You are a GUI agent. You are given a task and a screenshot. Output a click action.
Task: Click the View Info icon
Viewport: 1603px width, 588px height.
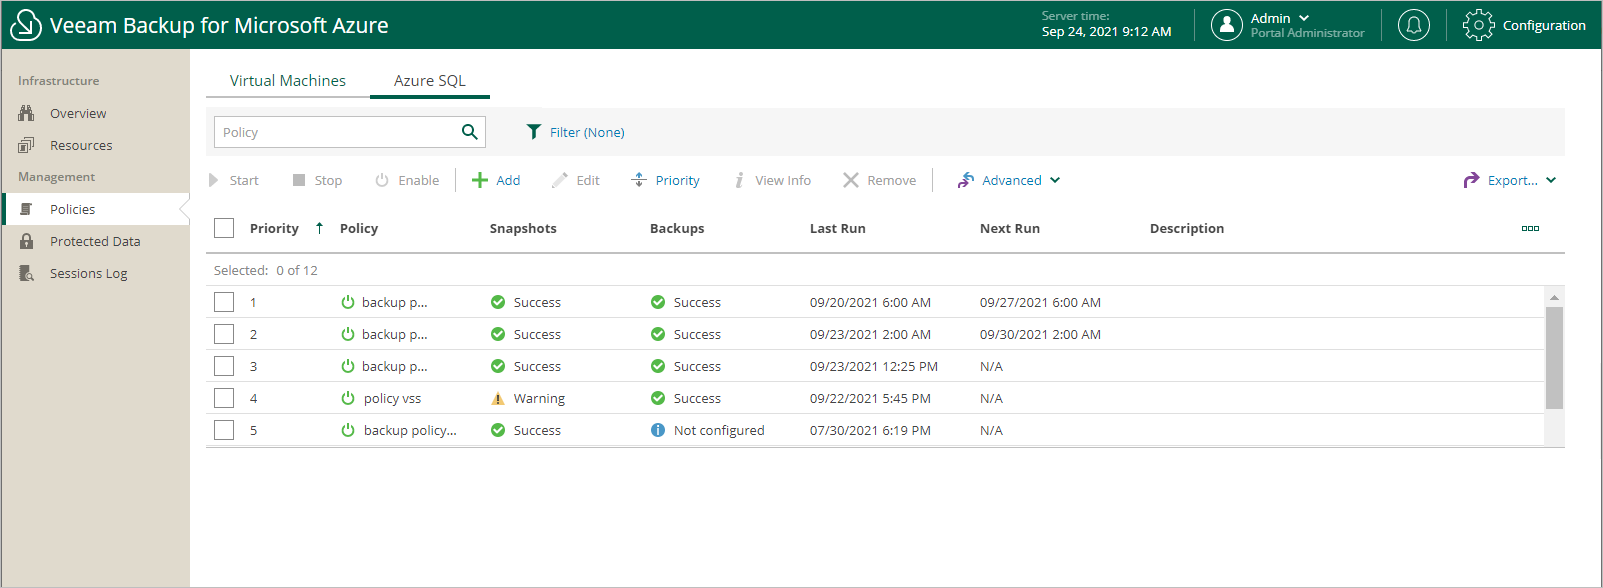(x=739, y=180)
